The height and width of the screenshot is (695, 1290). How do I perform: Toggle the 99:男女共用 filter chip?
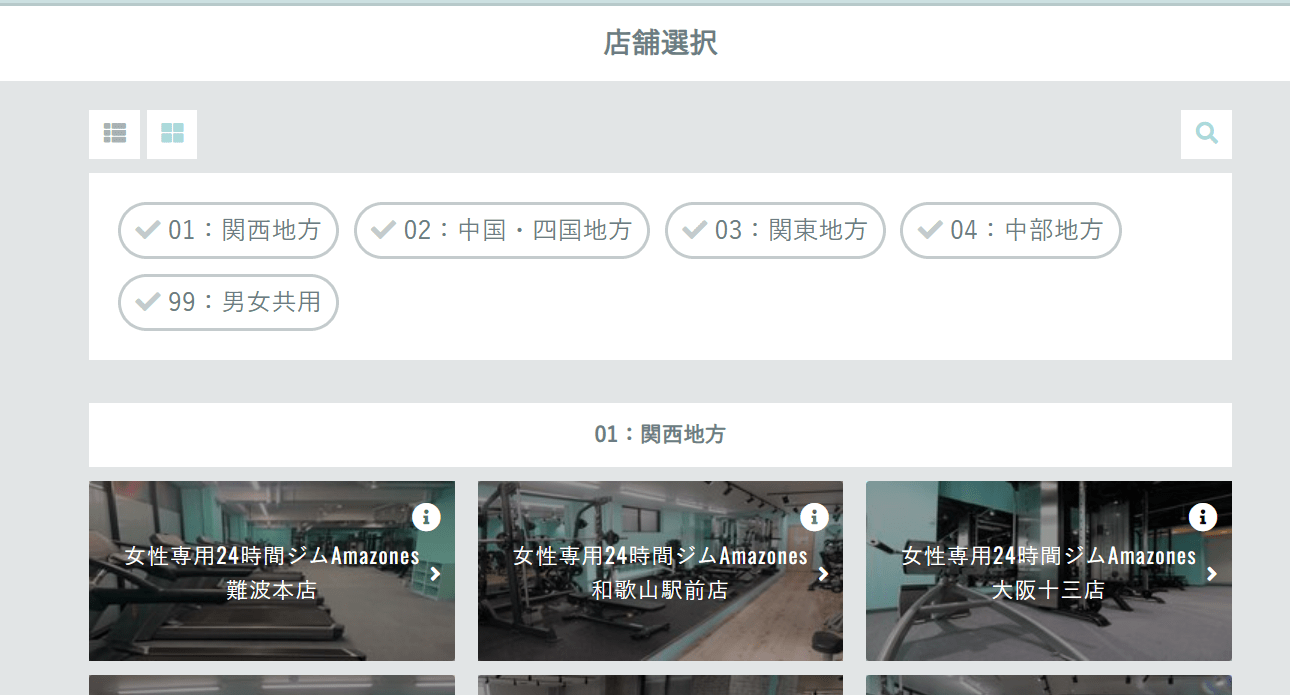[228, 302]
